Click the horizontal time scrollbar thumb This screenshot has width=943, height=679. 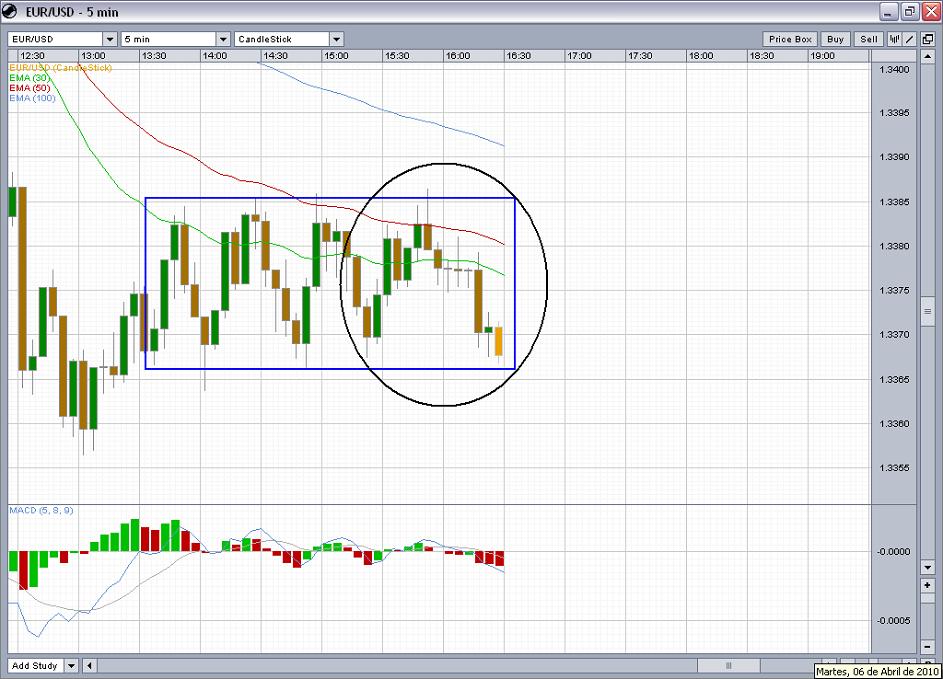[x=728, y=665]
